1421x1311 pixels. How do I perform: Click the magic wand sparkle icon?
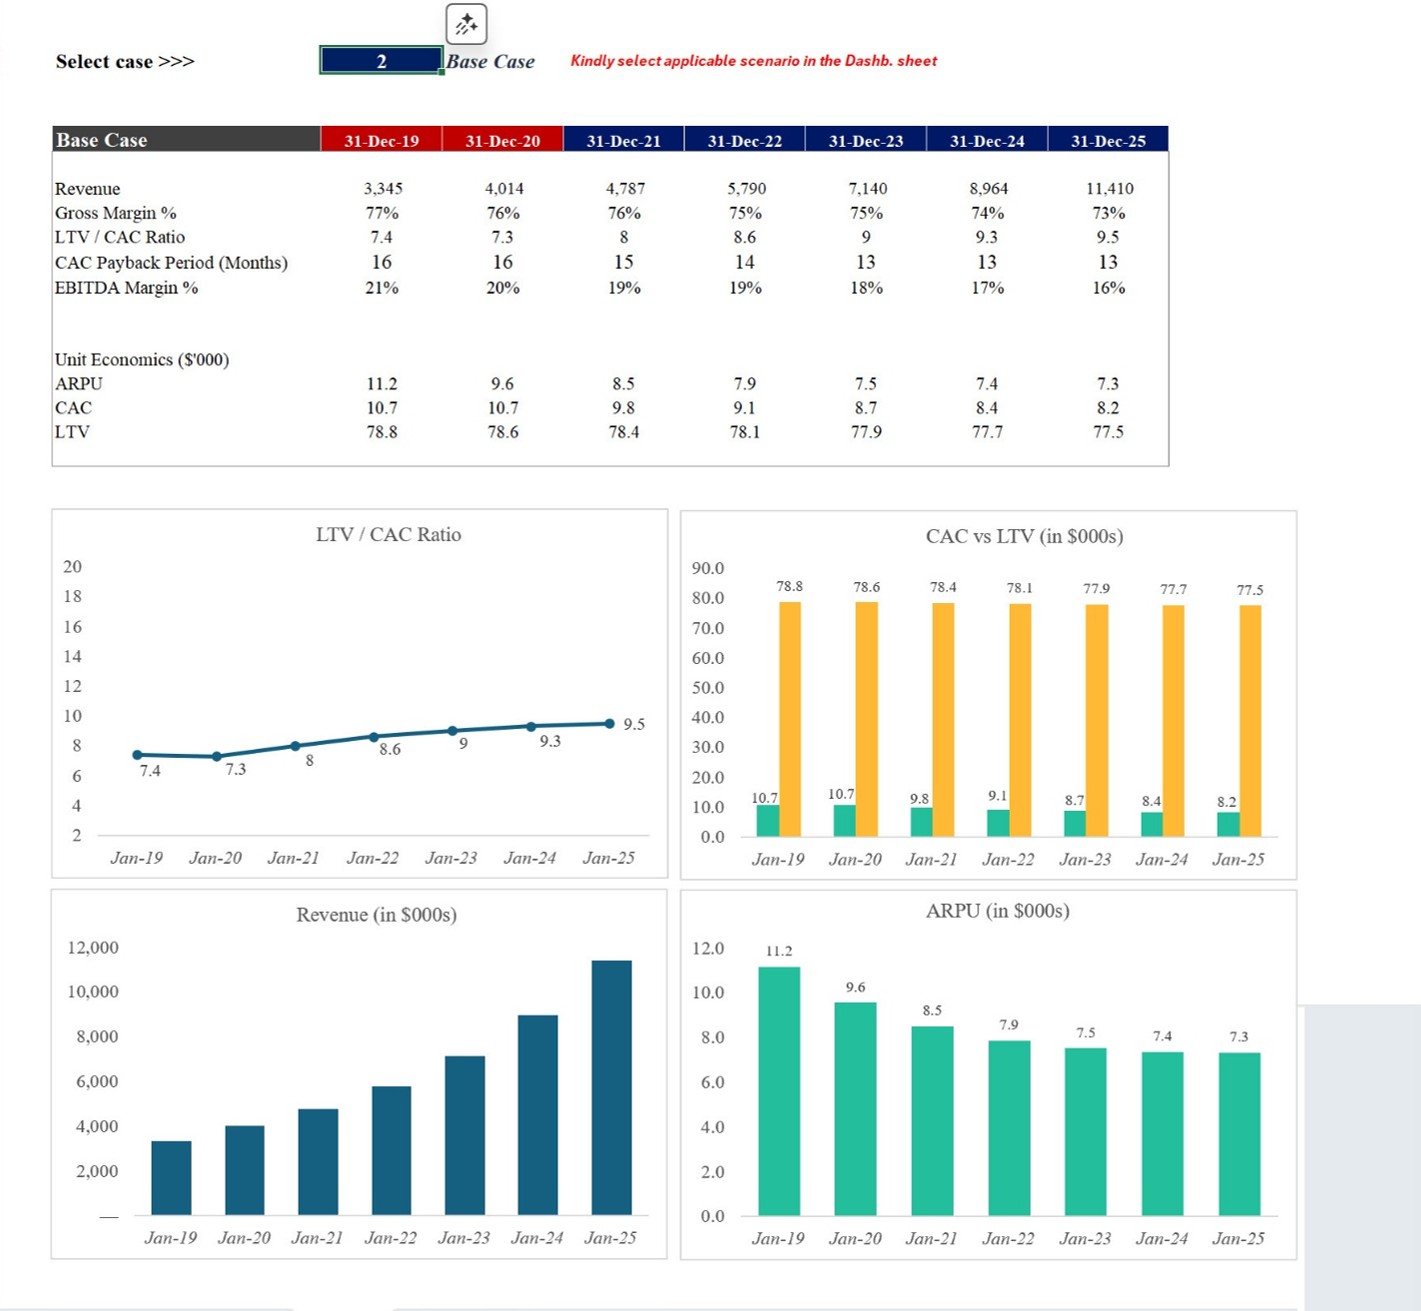tap(466, 24)
